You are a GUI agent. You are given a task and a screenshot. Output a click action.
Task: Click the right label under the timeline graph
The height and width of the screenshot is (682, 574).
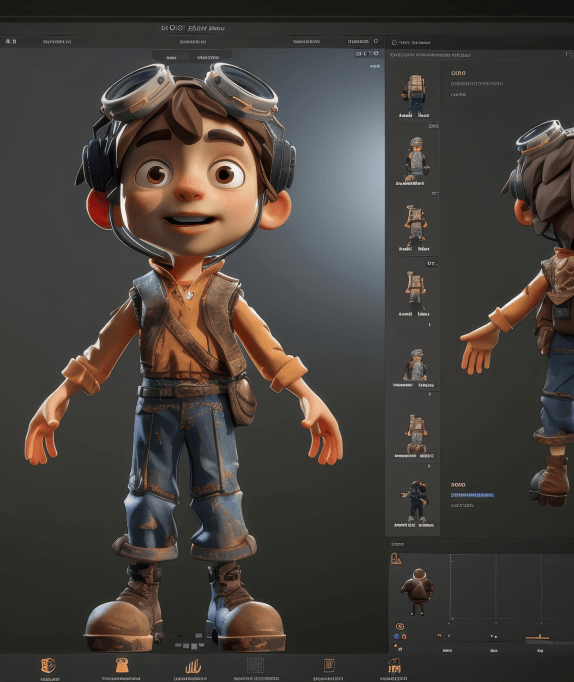click(x=540, y=651)
